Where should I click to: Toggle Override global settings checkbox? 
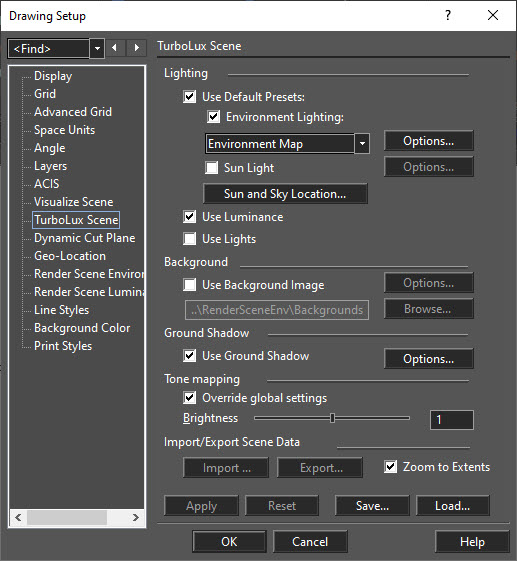(189, 397)
